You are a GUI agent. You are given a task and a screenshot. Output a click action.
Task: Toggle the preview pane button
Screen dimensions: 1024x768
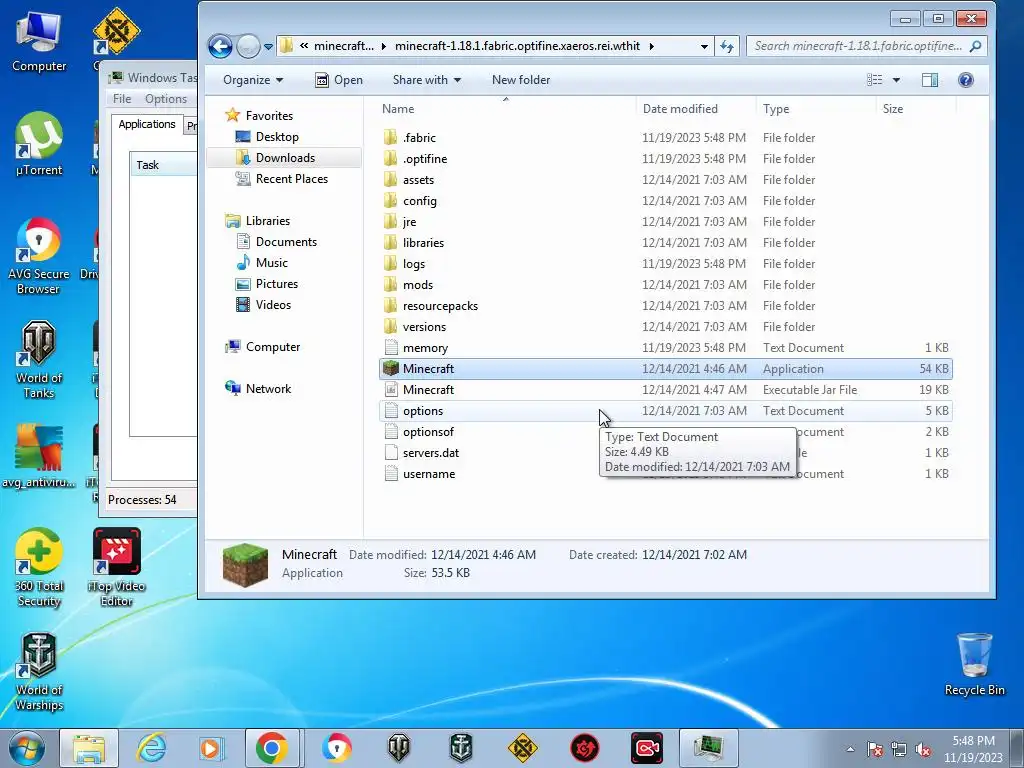coord(929,80)
